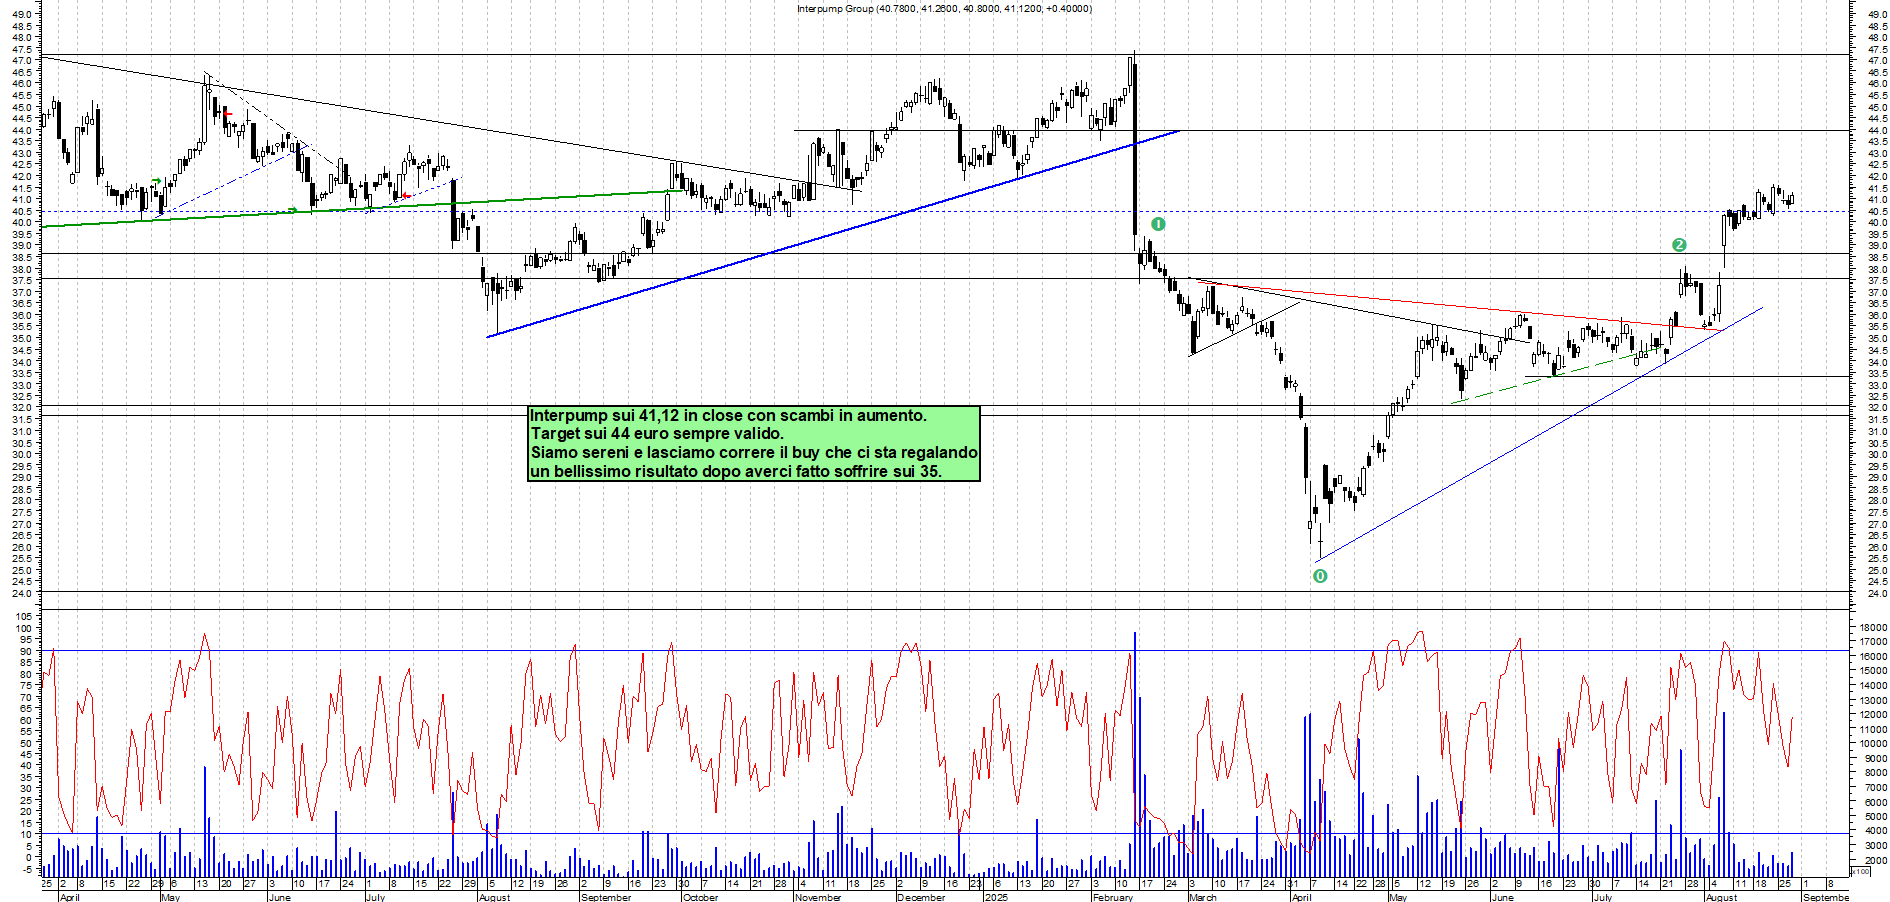Click the February month label
1890x902 pixels.
pyautogui.click(x=1113, y=897)
